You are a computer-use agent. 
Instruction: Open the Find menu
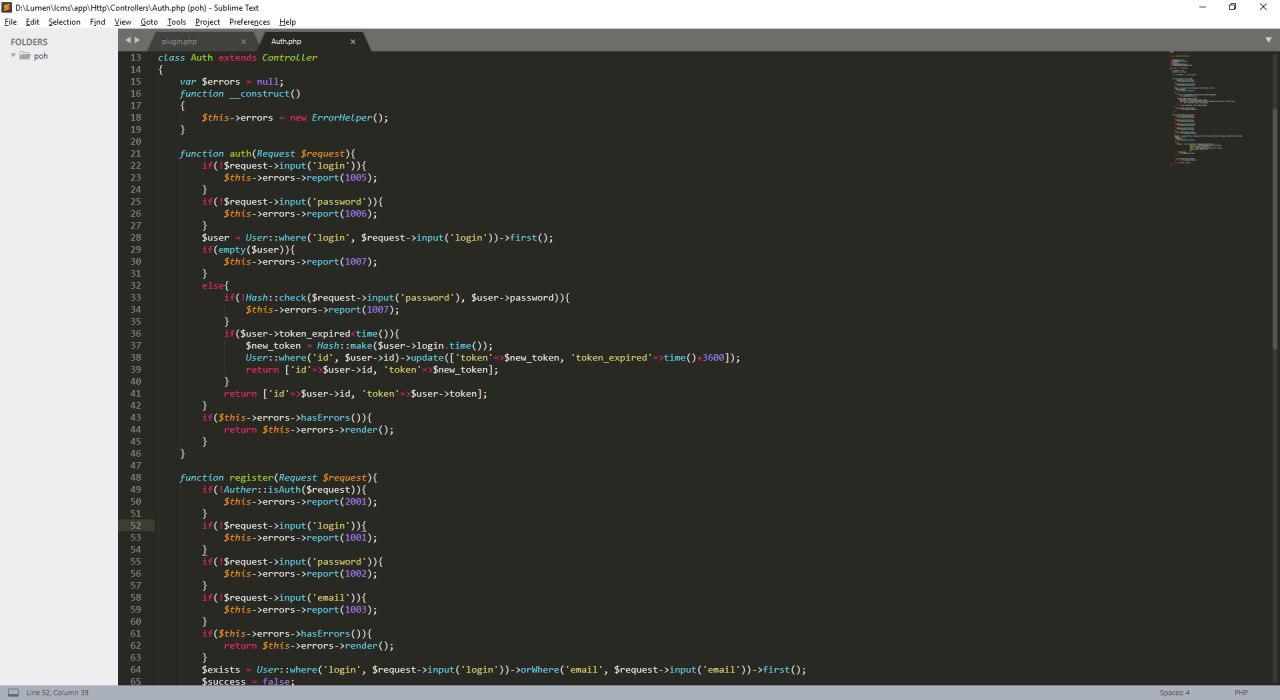97,22
